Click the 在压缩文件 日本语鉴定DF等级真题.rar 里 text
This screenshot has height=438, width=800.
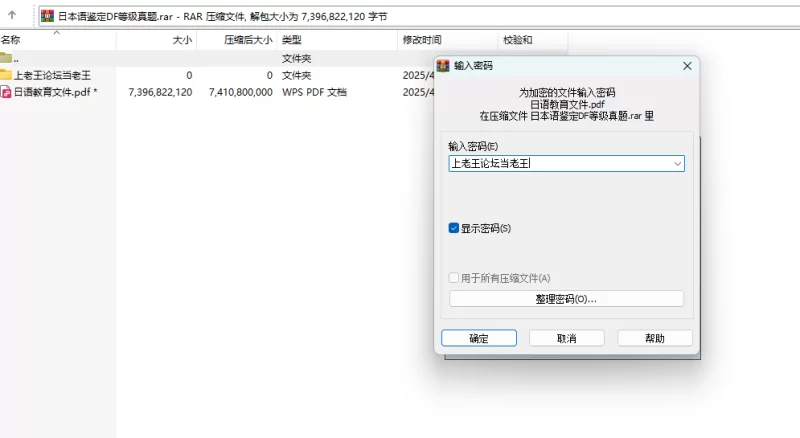coord(566,116)
